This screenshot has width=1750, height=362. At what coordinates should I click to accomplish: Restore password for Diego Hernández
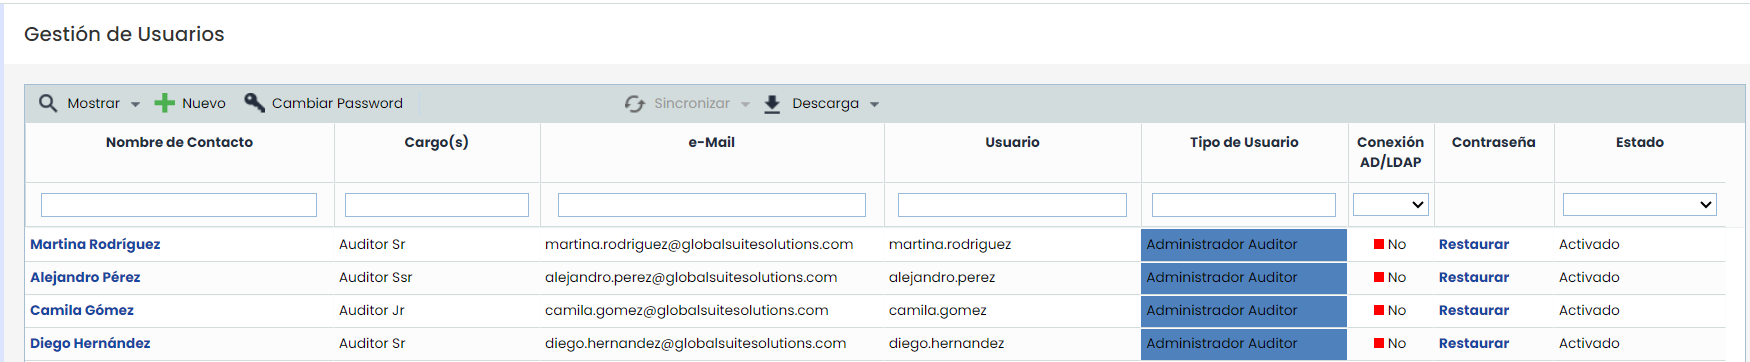click(x=1474, y=343)
